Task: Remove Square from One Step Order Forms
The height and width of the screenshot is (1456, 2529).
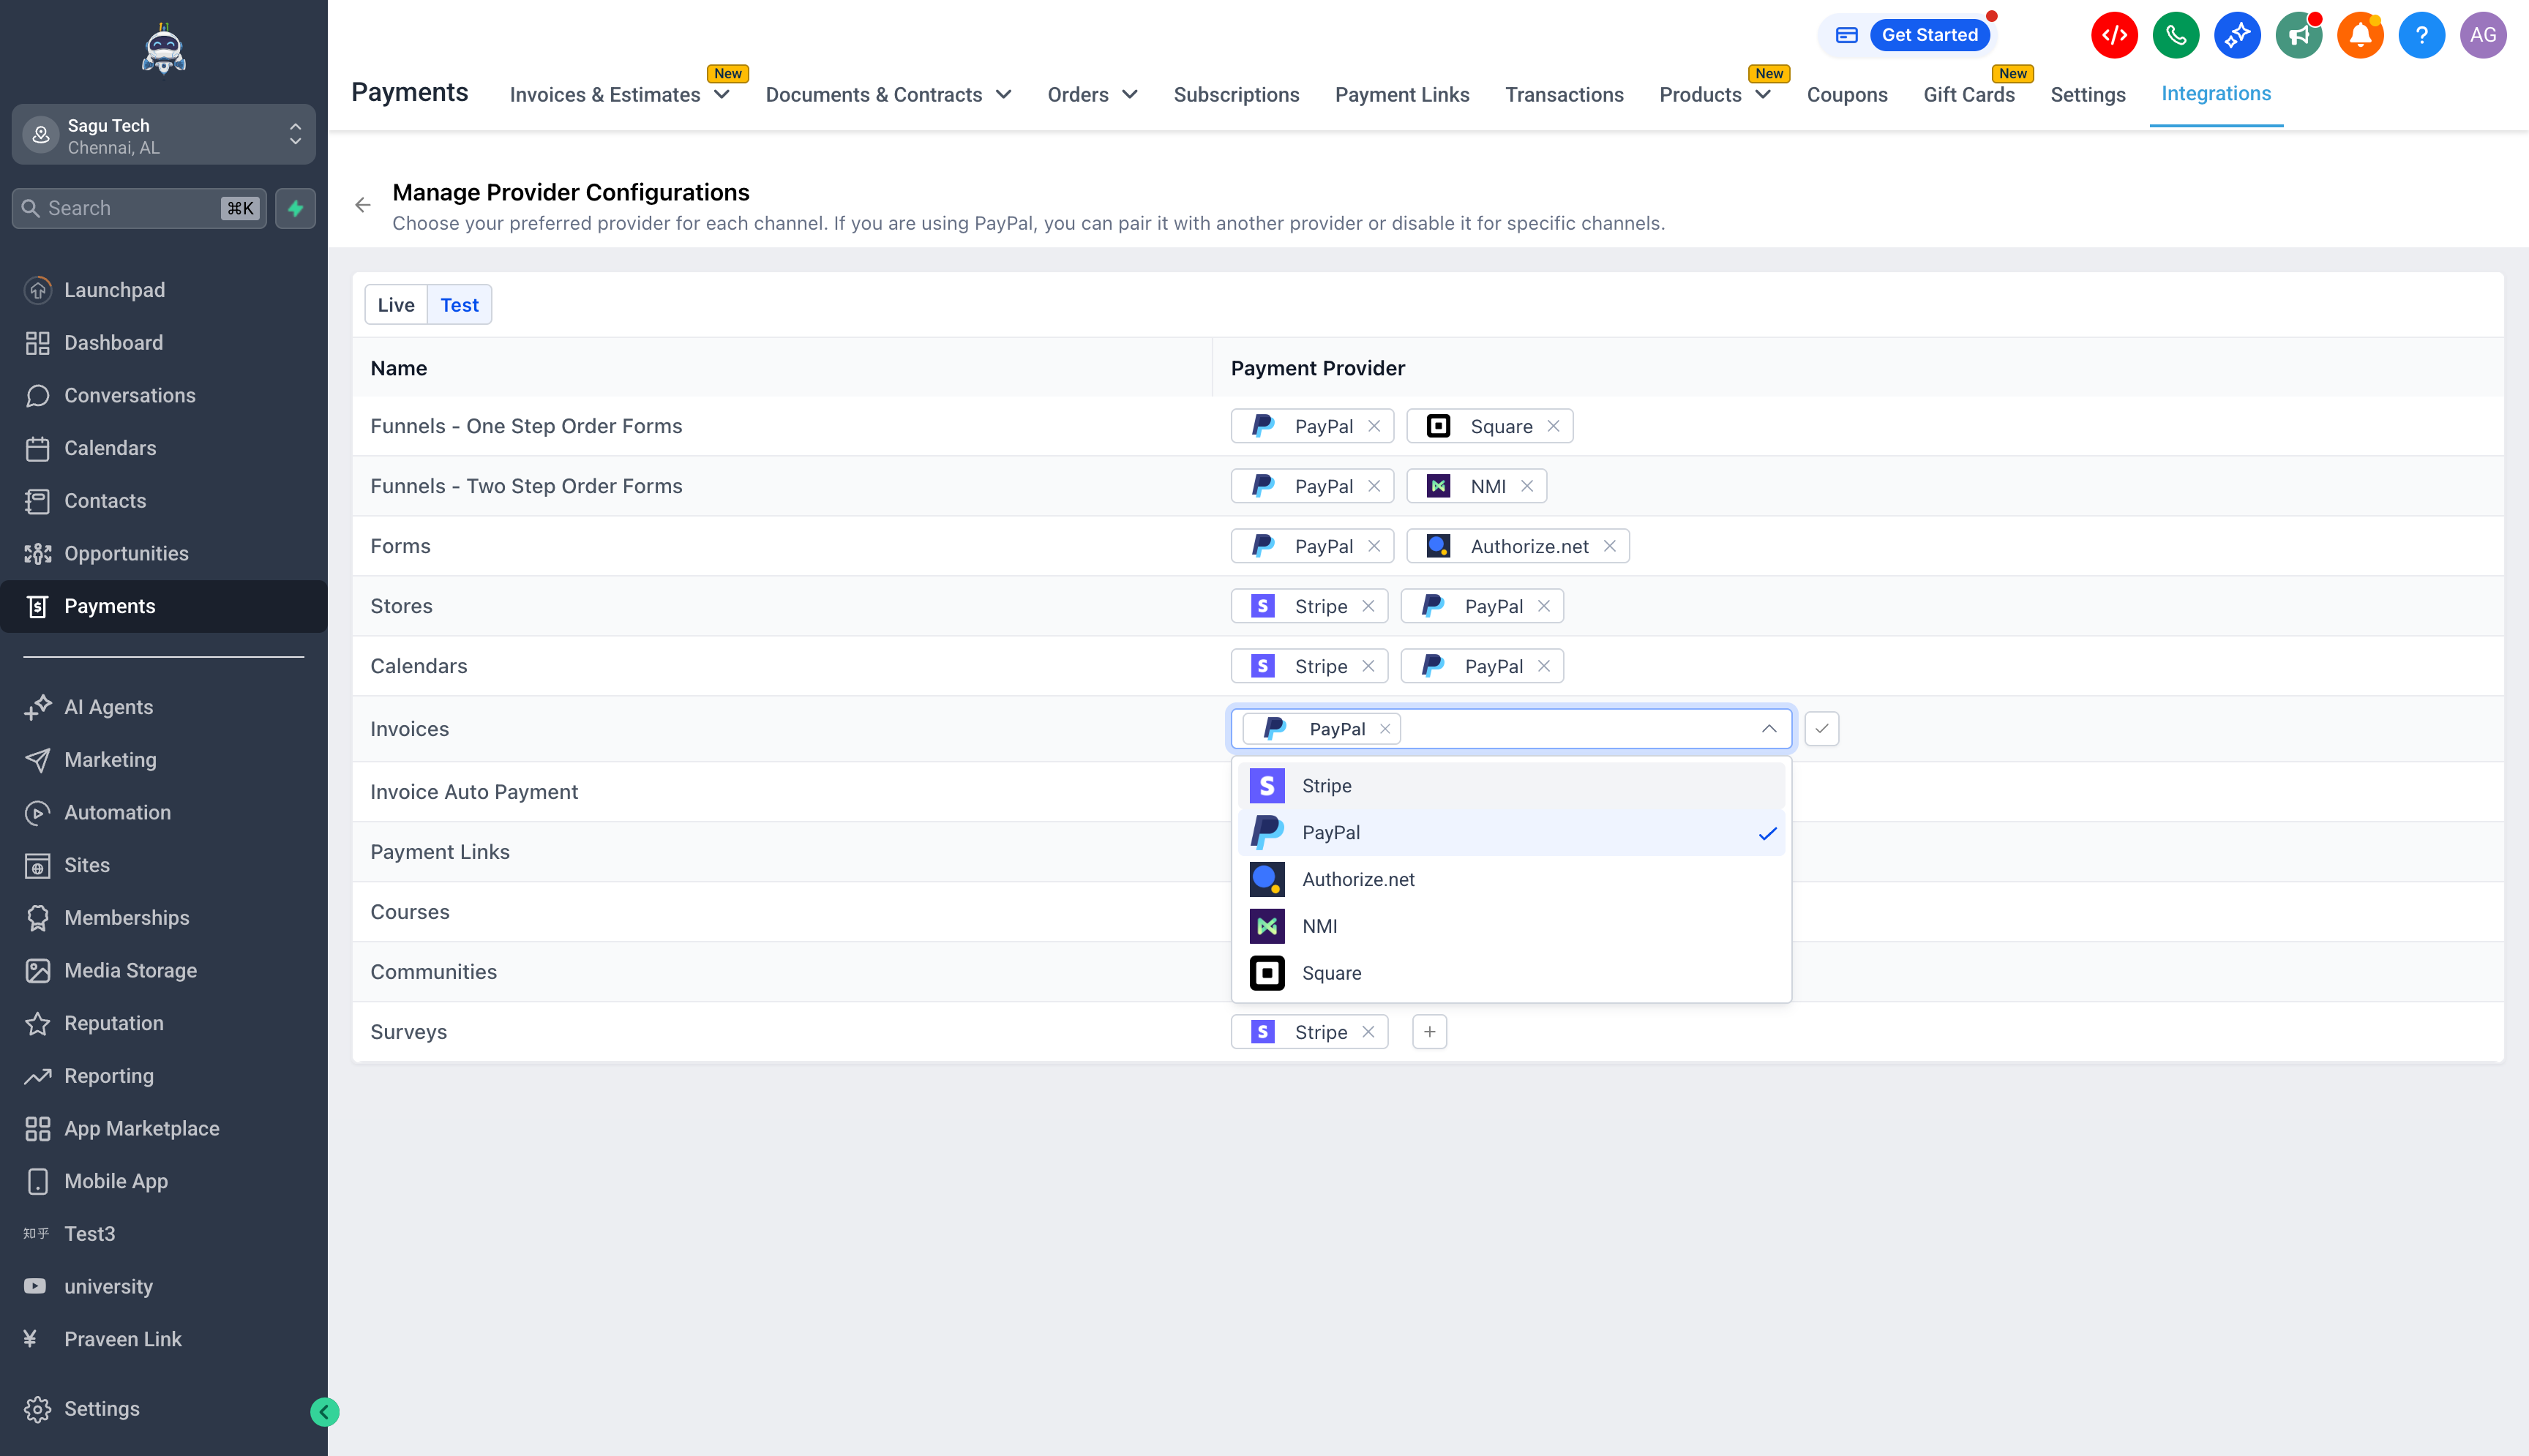Action: [x=1553, y=426]
